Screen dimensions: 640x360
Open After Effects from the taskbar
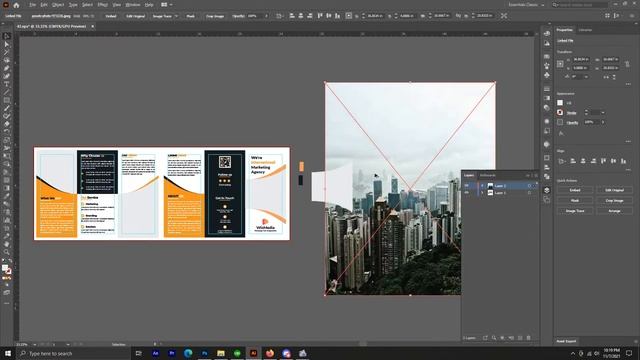tap(156, 353)
